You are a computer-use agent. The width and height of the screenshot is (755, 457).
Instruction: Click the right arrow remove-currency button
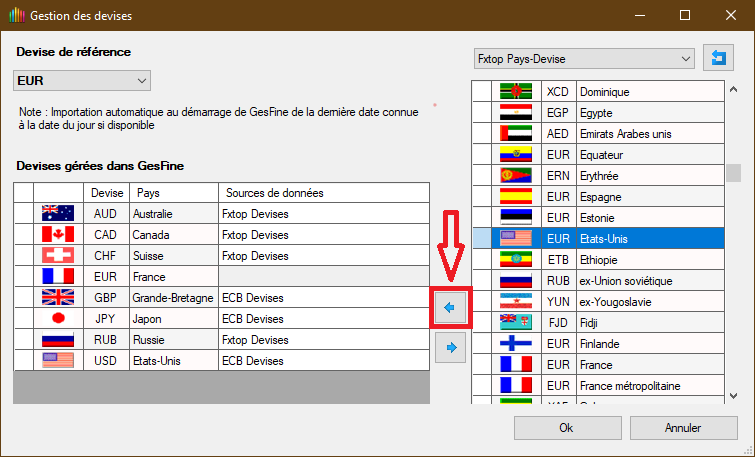448,348
